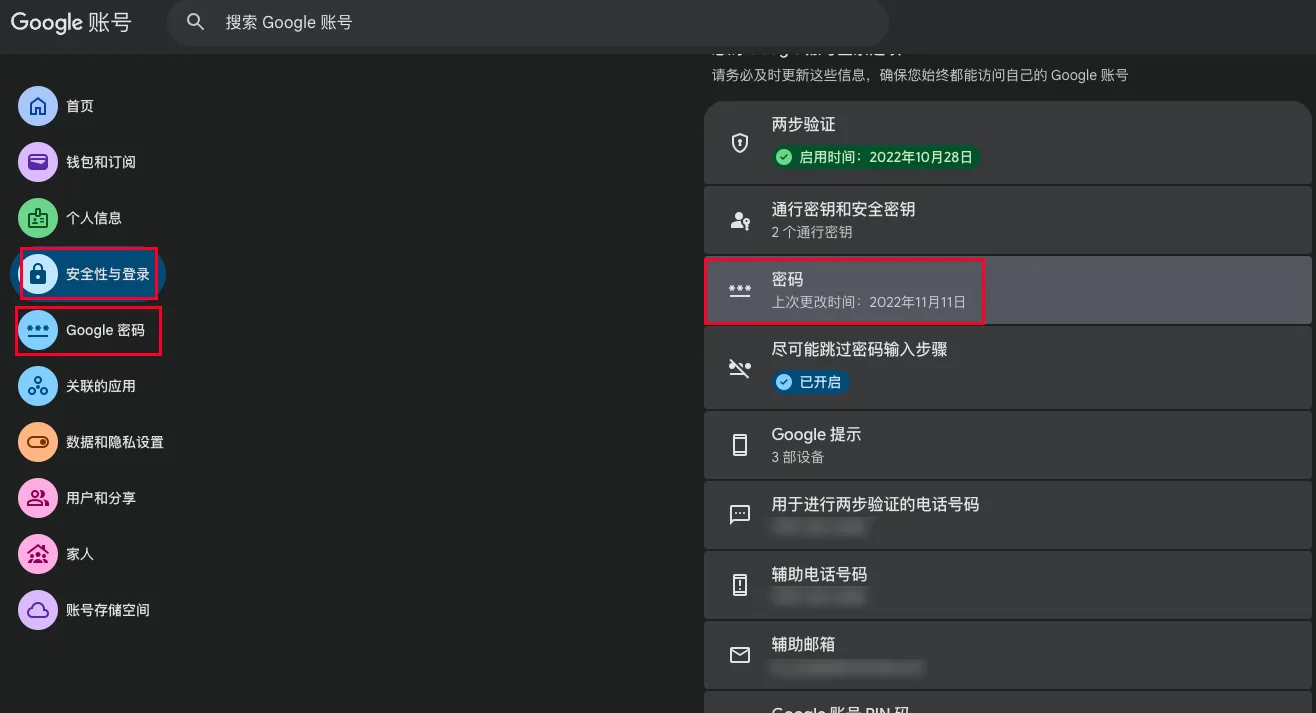Open the 辅助邮箱 setting
This screenshot has width=1316, height=713.
pyautogui.click(x=1008, y=655)
